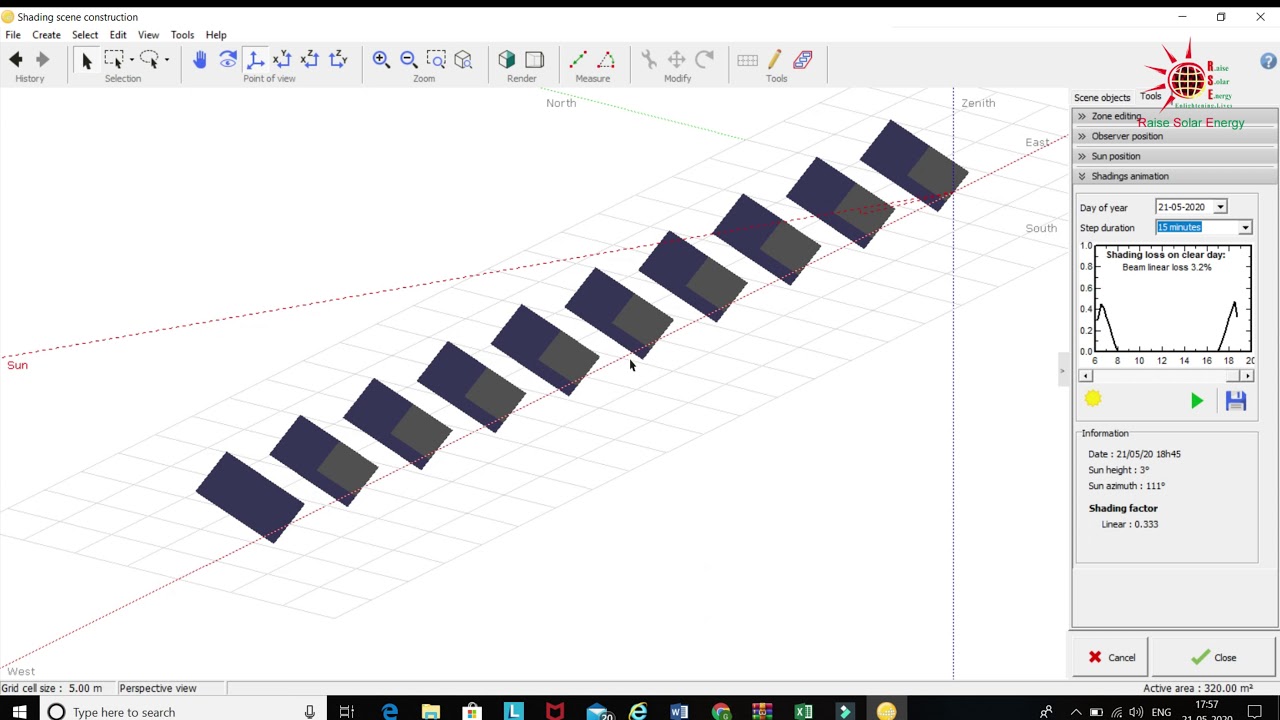The width and height of the screenshot is (1280, 720).
Task: Open the lasso selection options arrow
Action: [167, 60]
